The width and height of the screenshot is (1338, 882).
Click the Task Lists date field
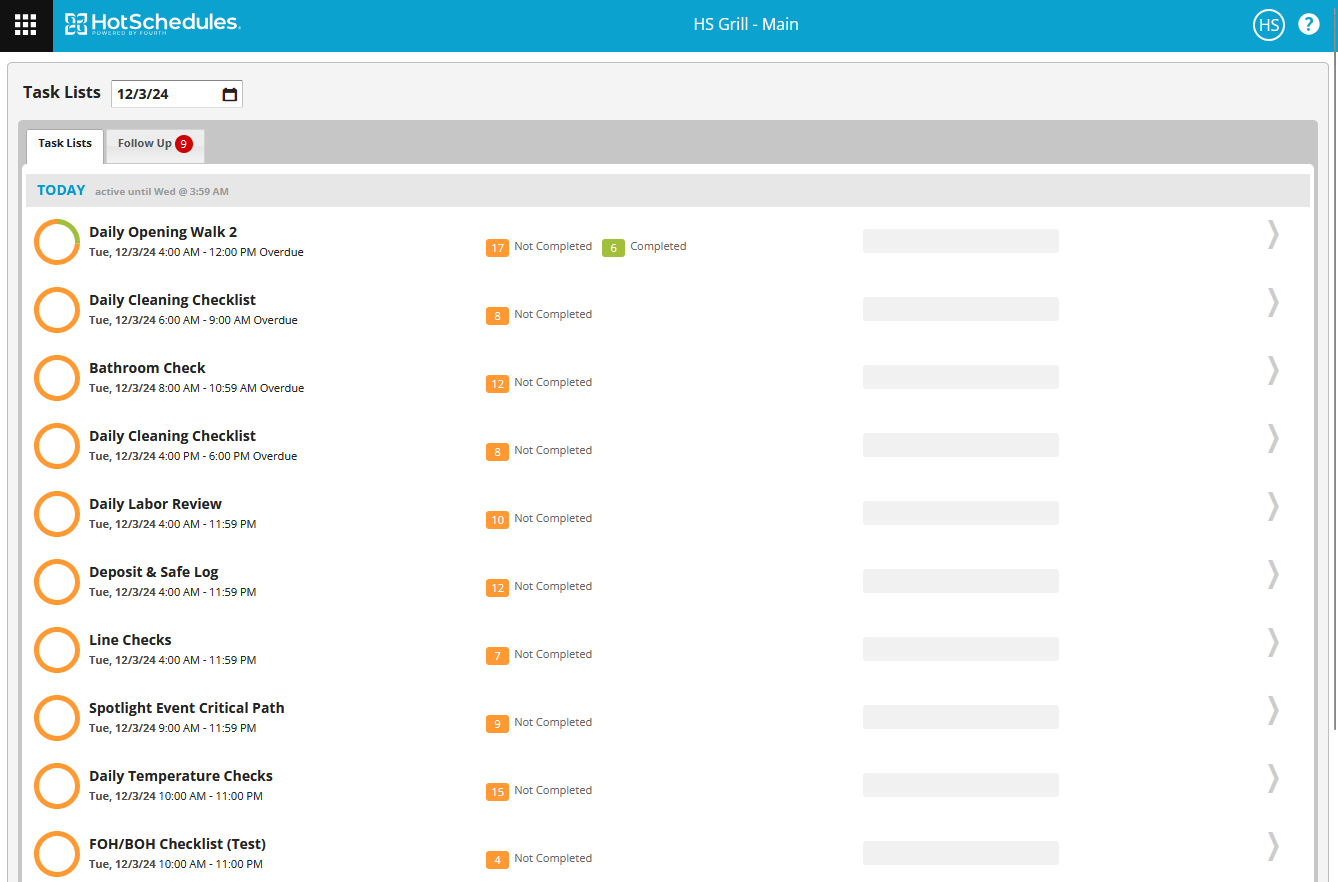click(177, 94)
